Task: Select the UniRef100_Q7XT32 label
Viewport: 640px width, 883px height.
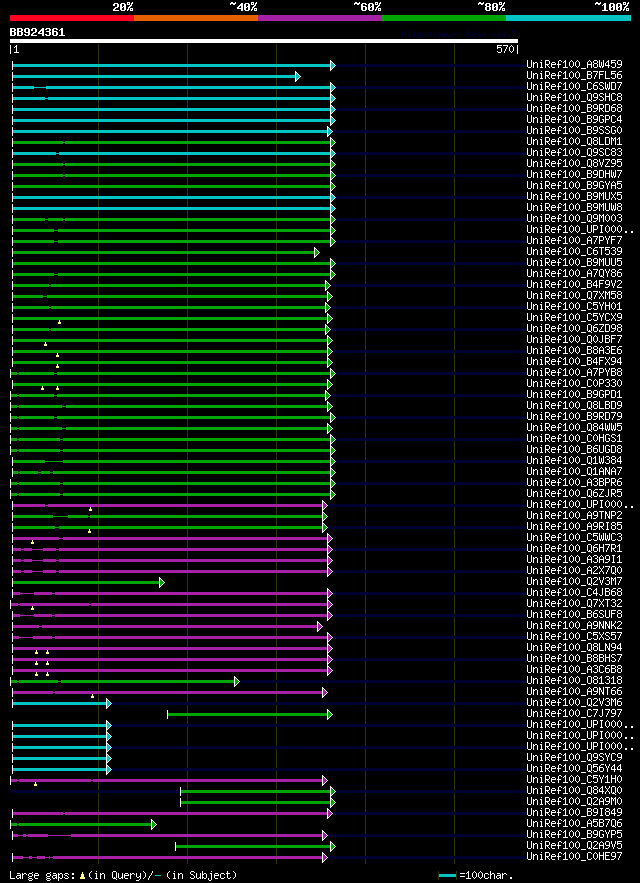Action: [x=574, y=605]
